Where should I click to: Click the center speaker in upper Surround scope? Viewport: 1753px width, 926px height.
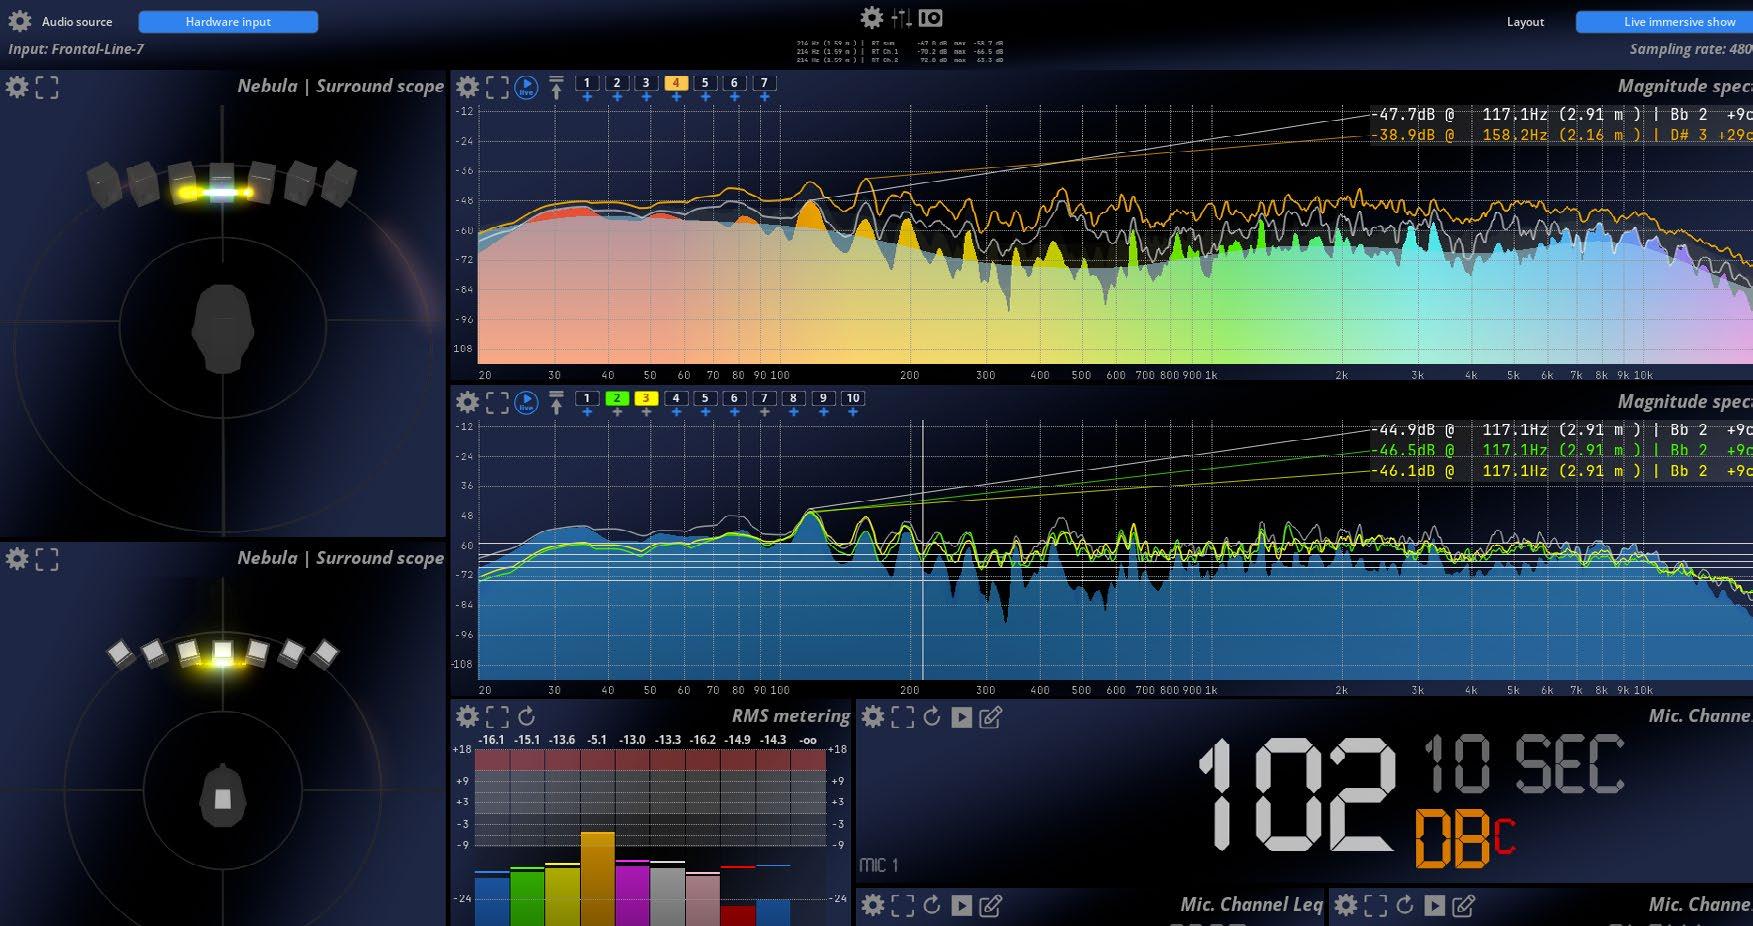coord(222,185)
